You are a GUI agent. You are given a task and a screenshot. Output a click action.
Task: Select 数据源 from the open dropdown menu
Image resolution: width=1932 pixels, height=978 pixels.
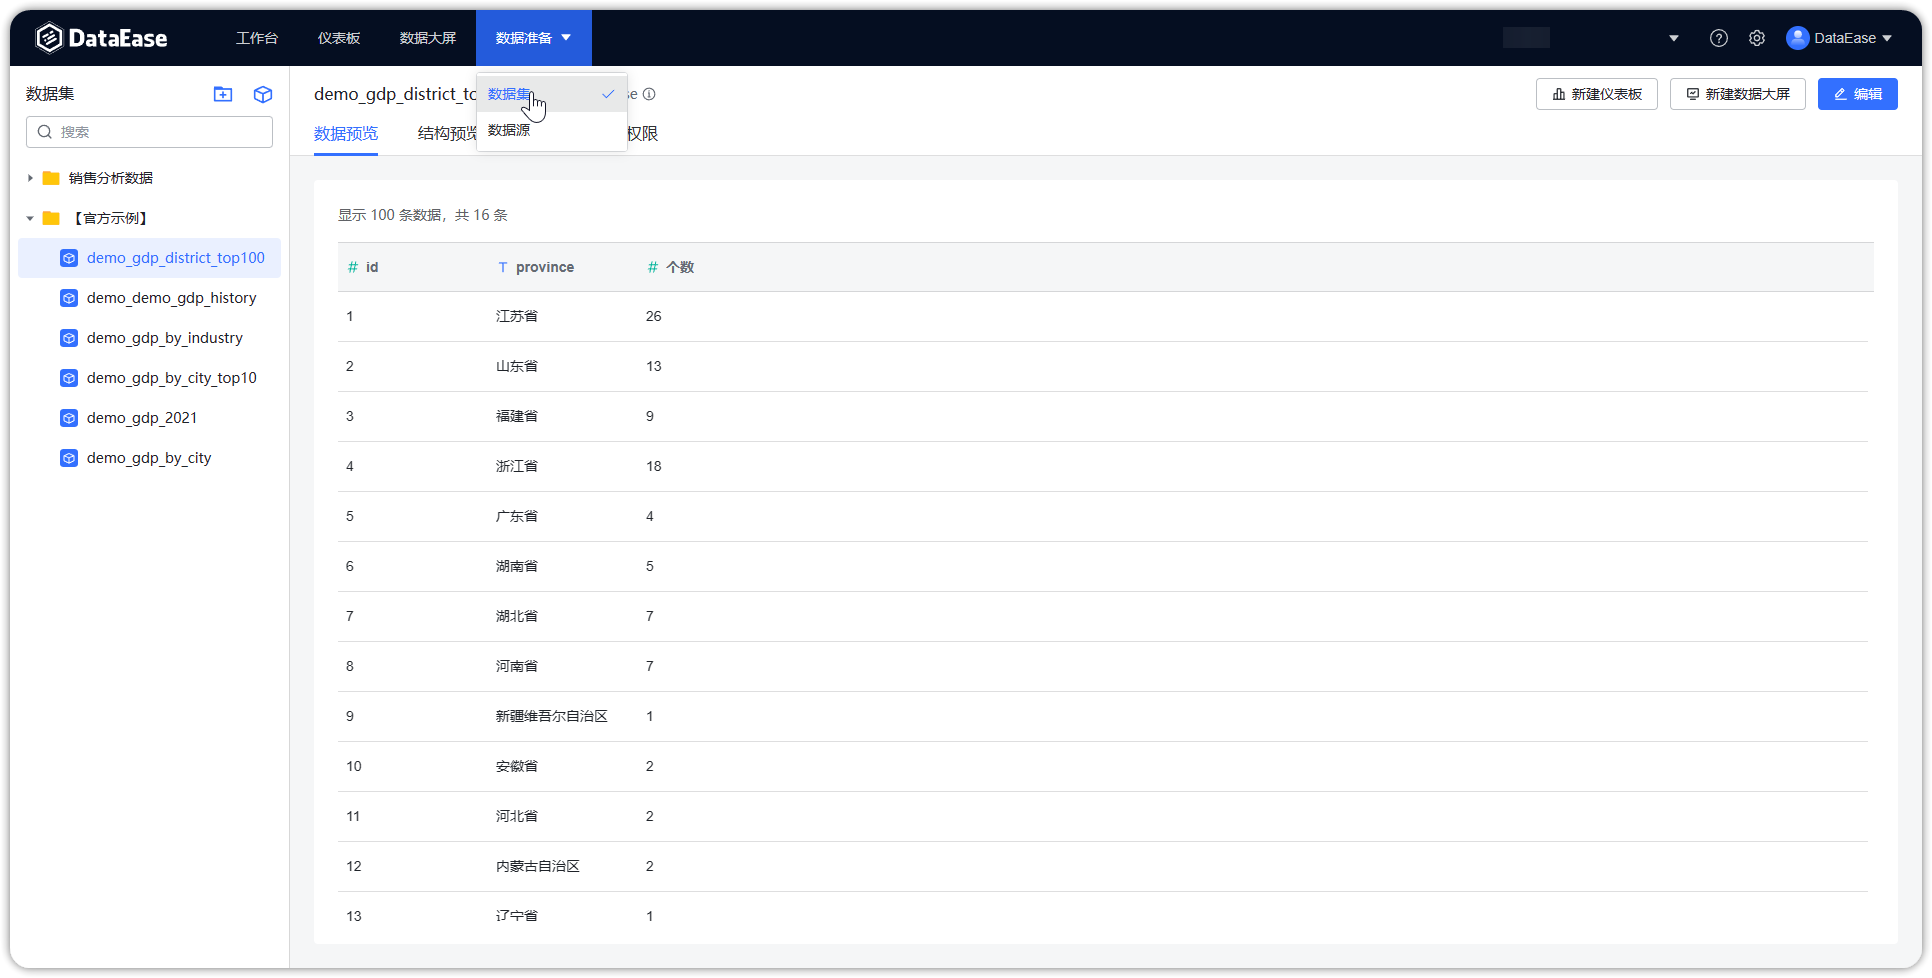508,129
